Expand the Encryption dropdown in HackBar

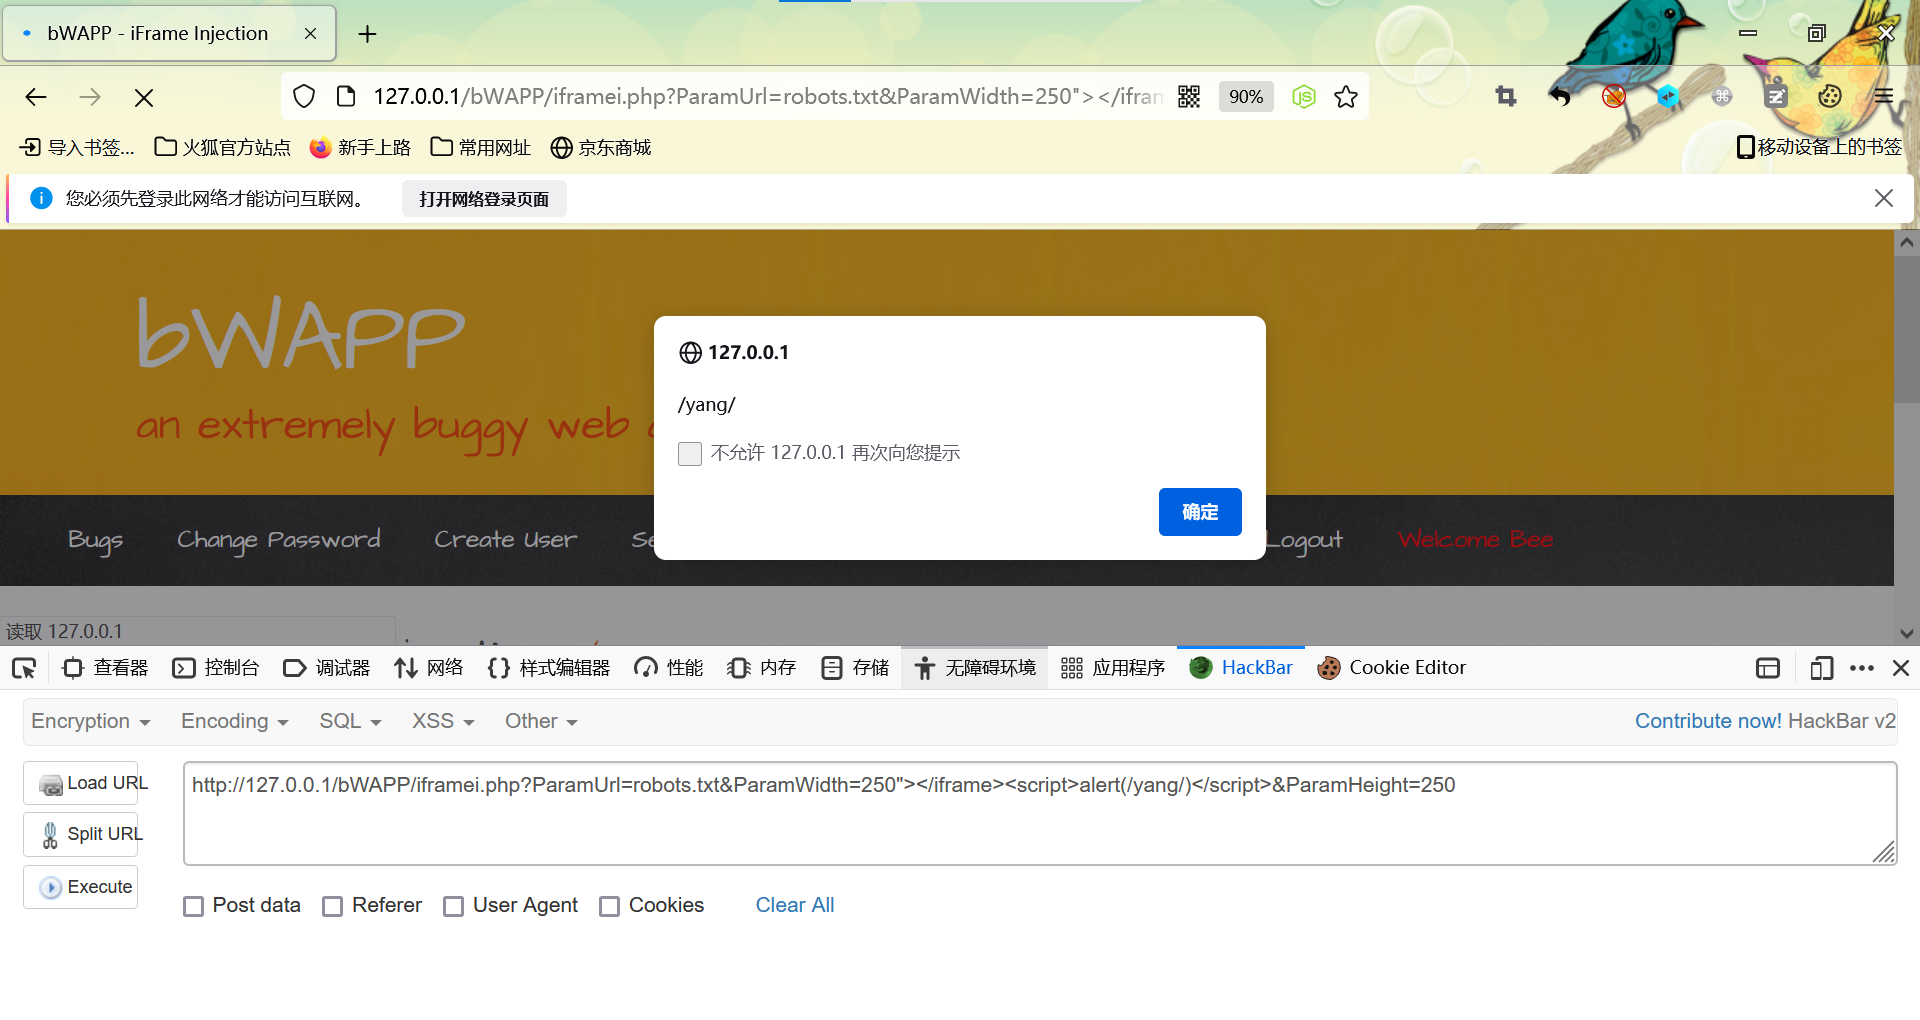[91, 721]
